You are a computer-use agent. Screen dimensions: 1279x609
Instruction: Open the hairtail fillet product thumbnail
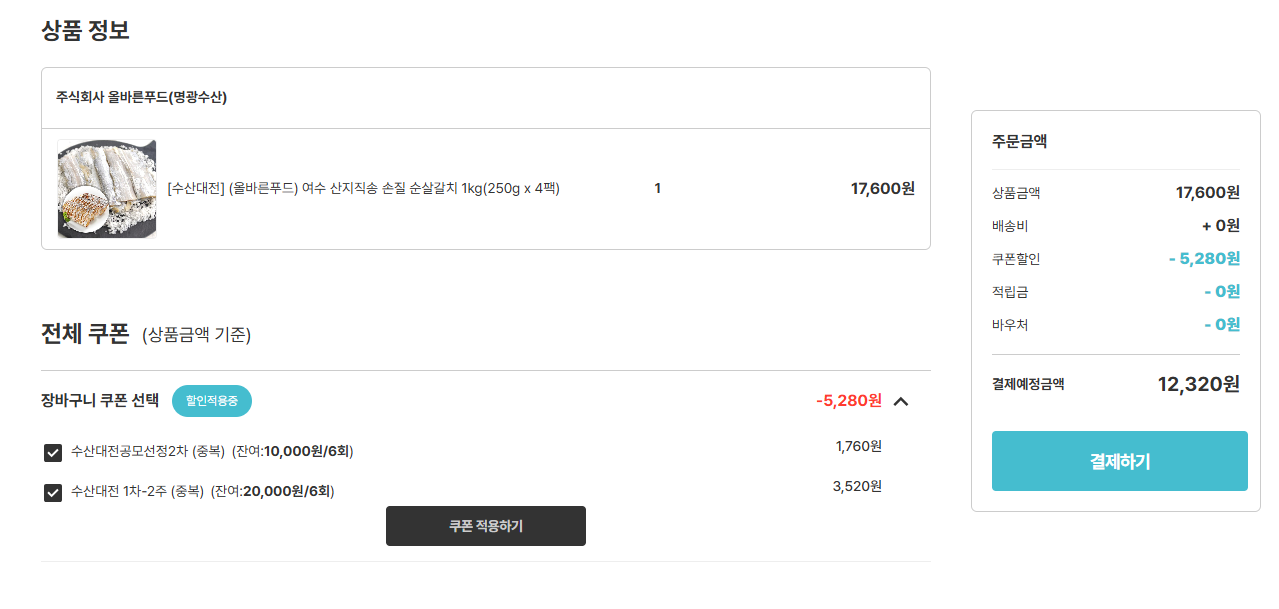(107, 189)
